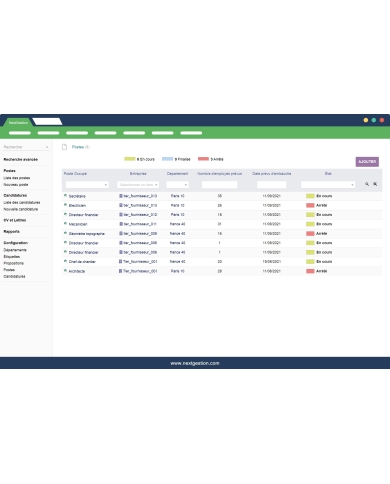Image resolution: width=390 pixels, height=484 pixels.
Task: Sort by the Poste Occupé column header
Action: click(x=75, y=174)
